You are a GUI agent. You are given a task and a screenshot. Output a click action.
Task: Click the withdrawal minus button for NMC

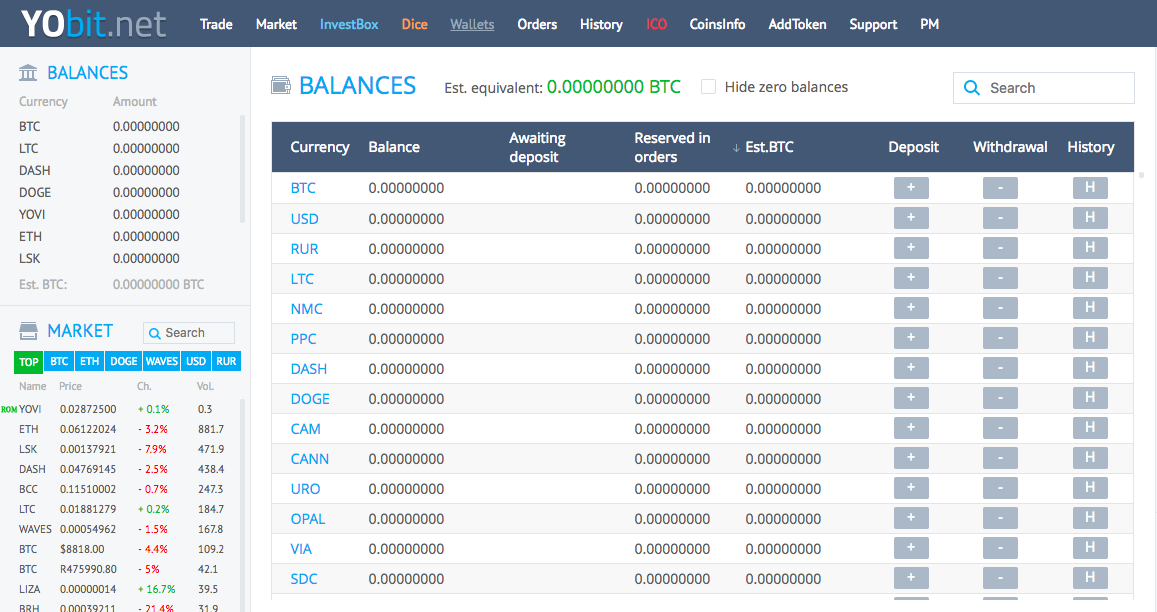[x=1000, y=308]
